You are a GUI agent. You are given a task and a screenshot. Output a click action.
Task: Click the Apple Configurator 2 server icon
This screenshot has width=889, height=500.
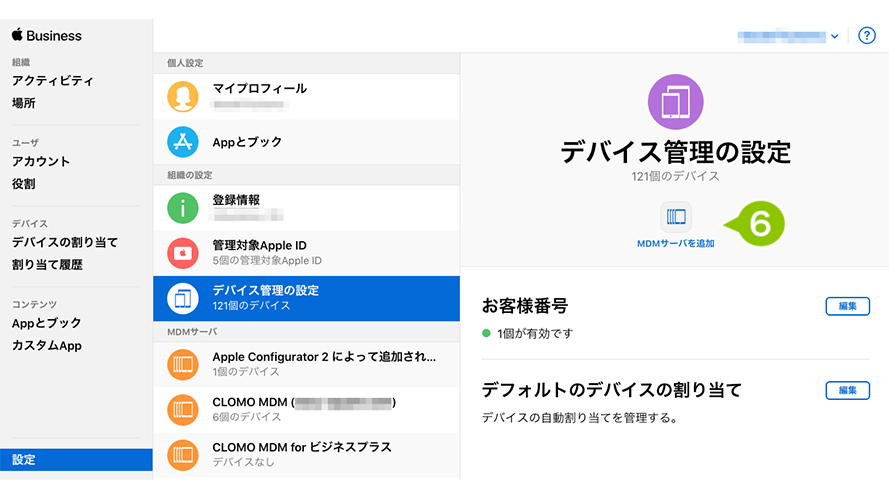pos(183,364)
